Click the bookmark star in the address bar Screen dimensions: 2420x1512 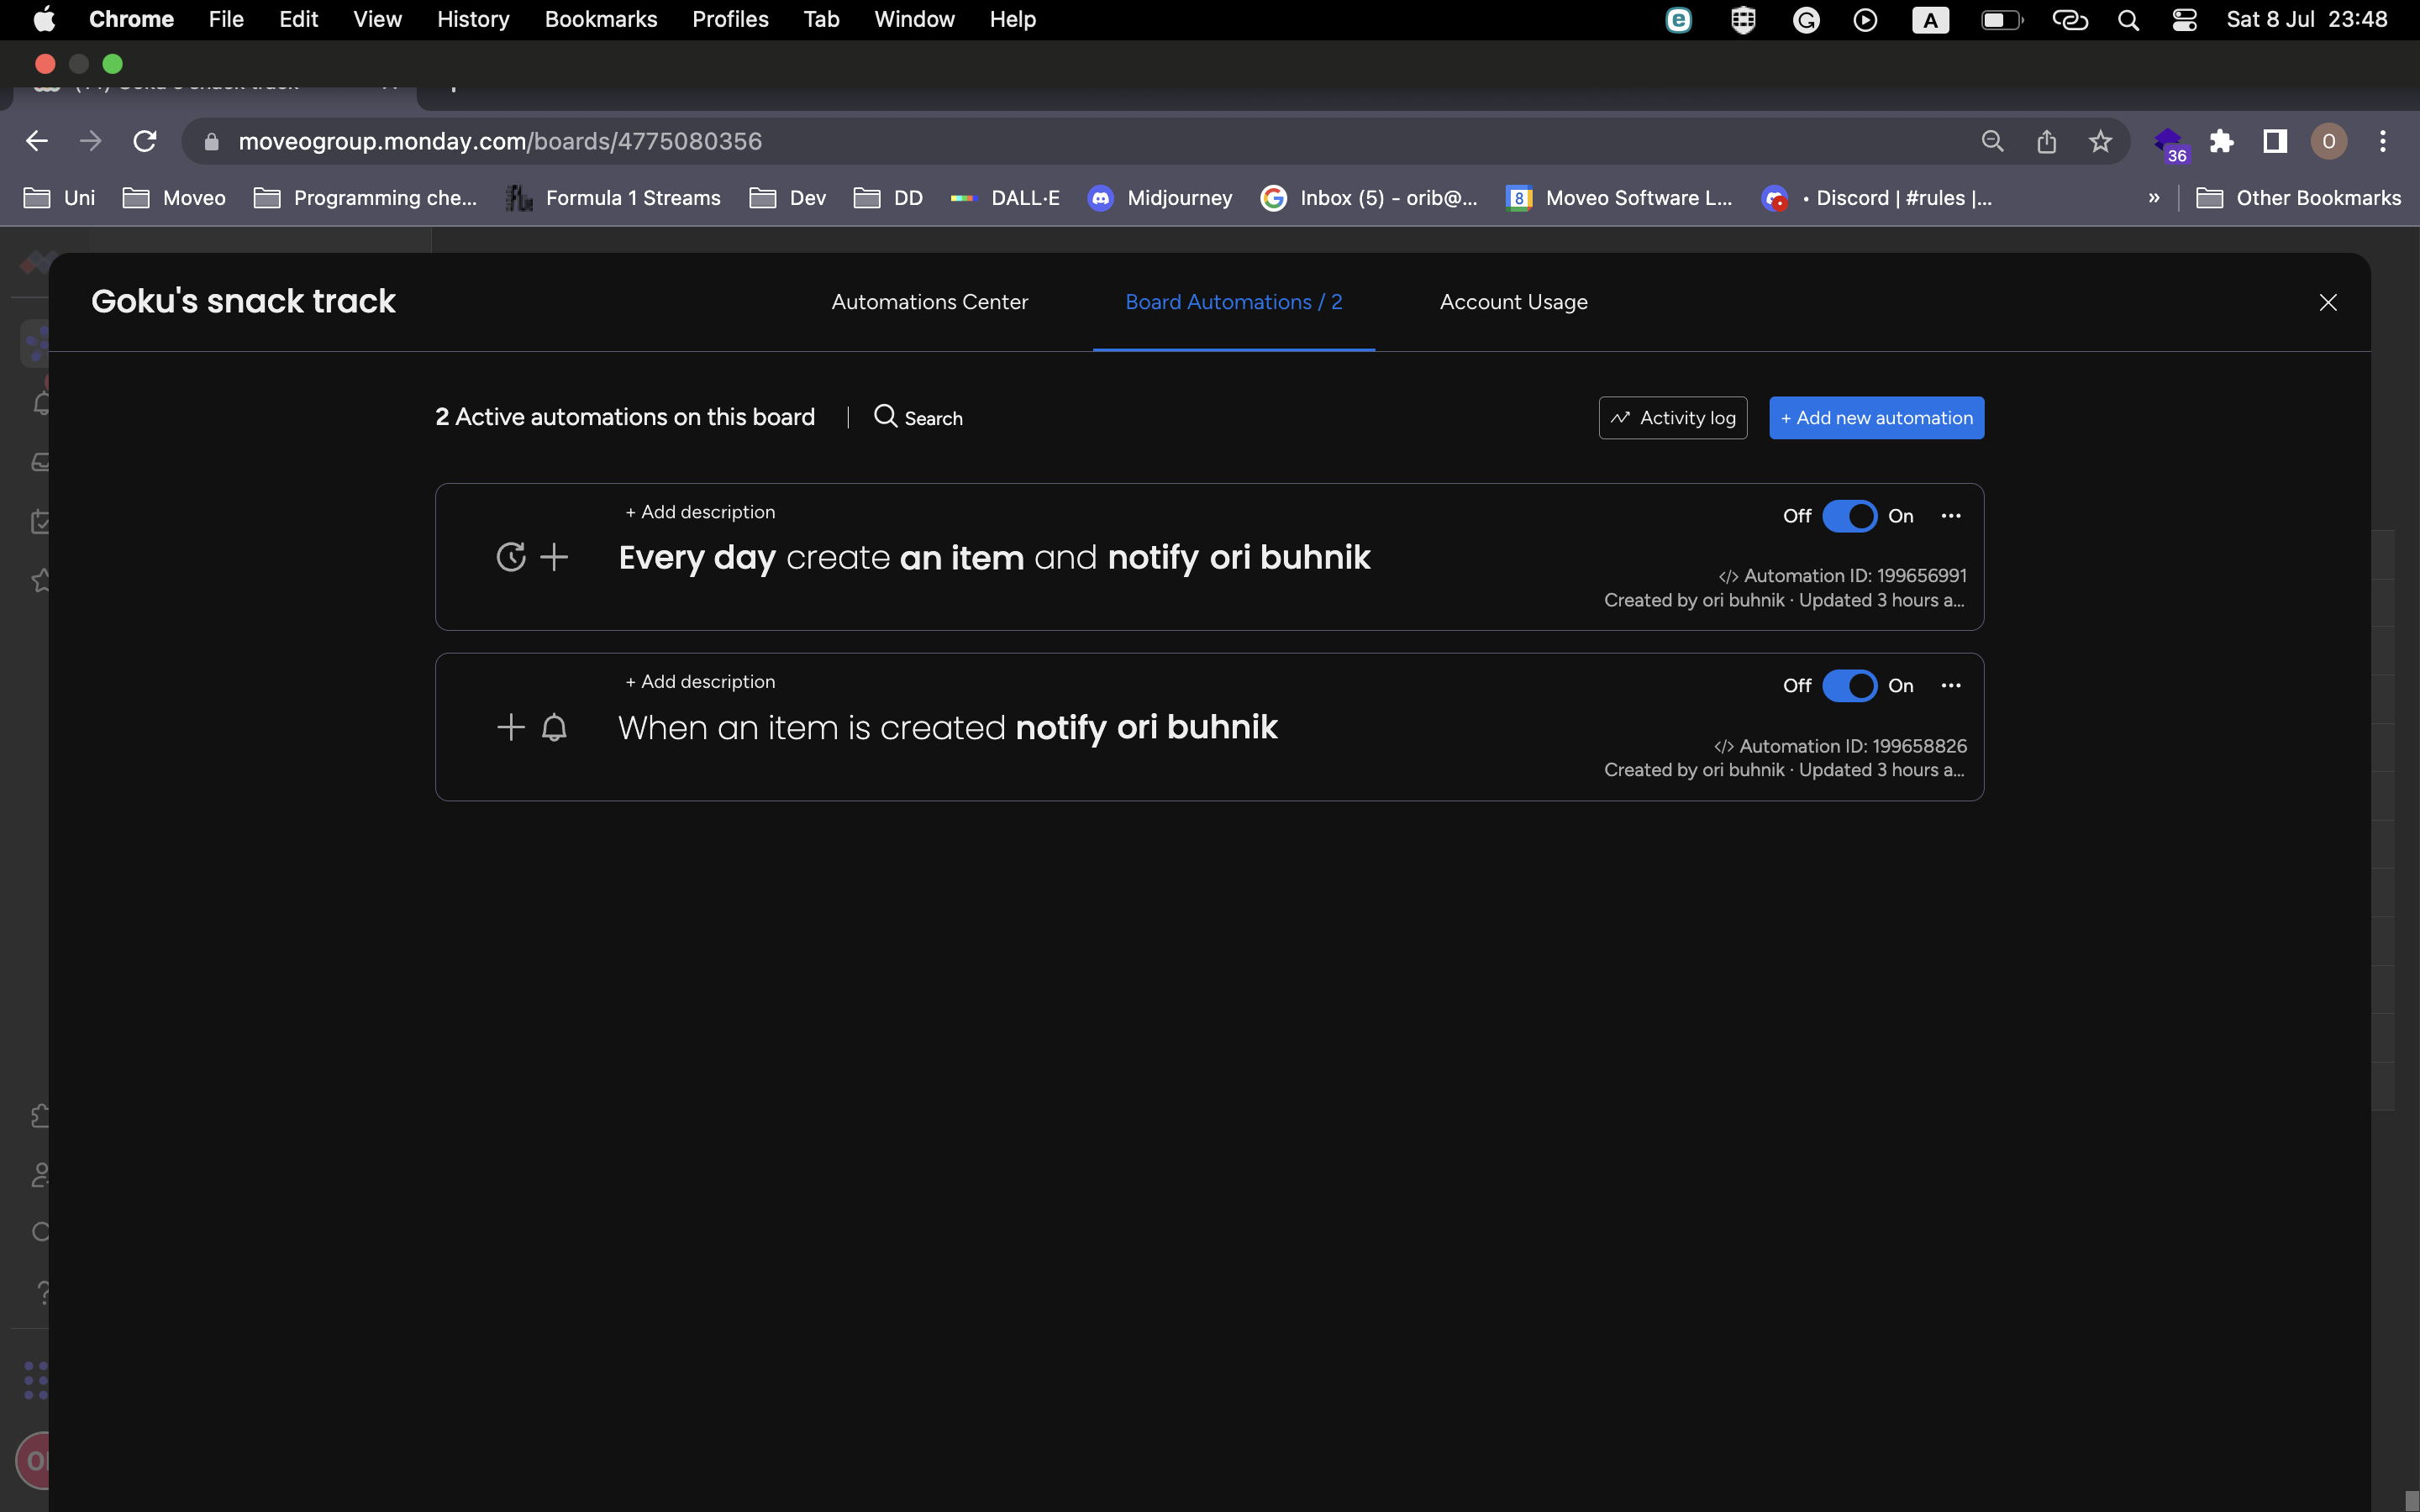(2099, 141)
